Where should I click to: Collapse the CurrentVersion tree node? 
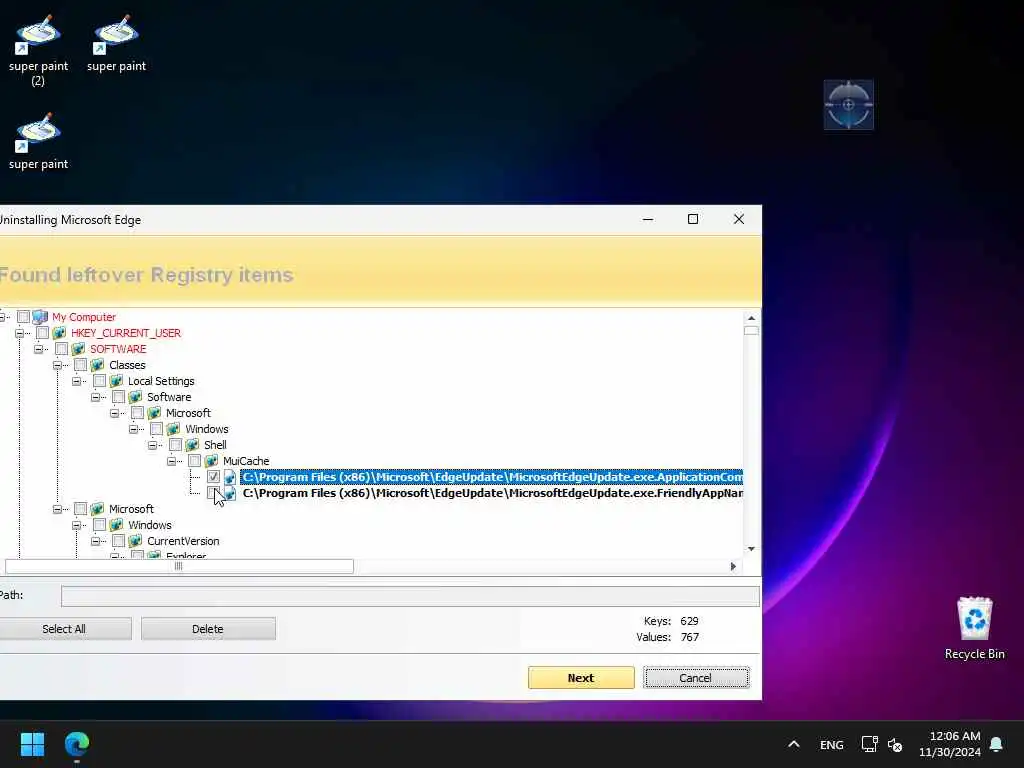(x=95, y=541)
